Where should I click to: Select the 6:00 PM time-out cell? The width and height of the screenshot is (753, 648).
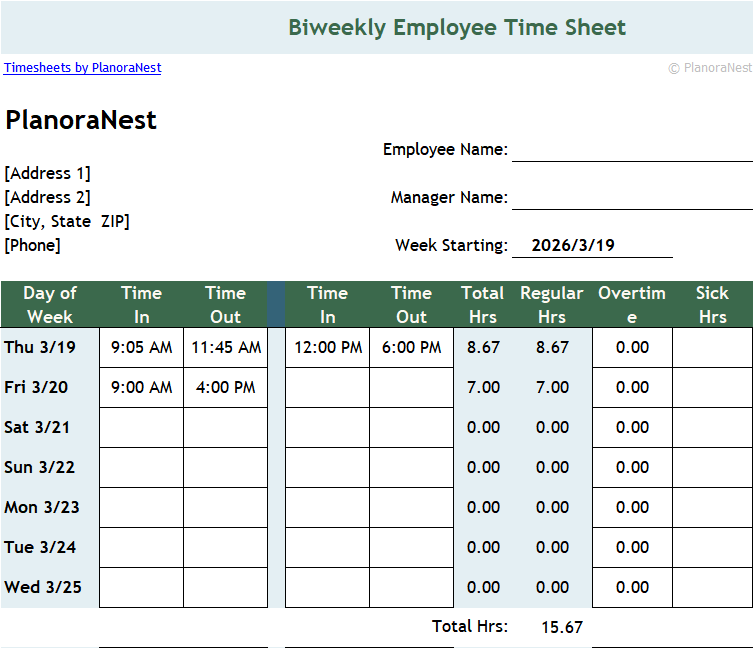tap(412, 347)
